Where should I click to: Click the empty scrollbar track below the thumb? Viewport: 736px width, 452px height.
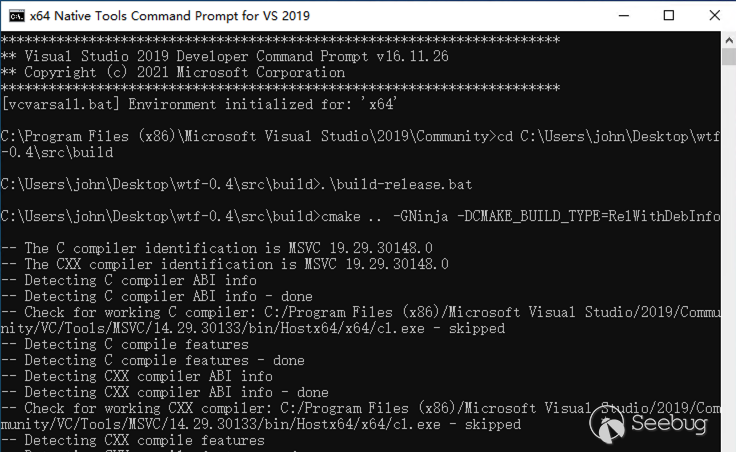(x=729, y=258)
